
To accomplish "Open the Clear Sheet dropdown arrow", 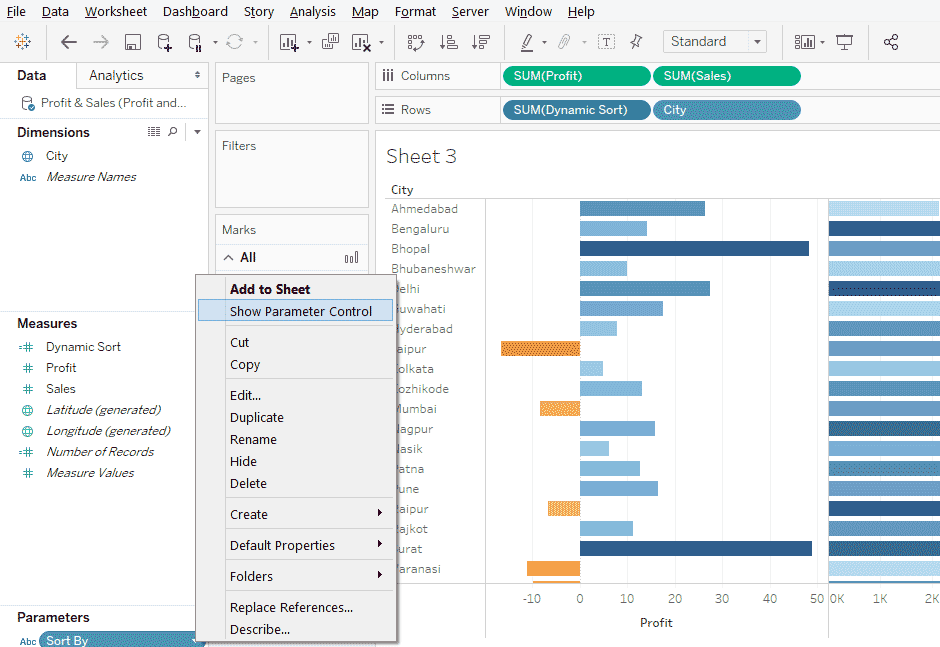I will click(x=381, y=43).
